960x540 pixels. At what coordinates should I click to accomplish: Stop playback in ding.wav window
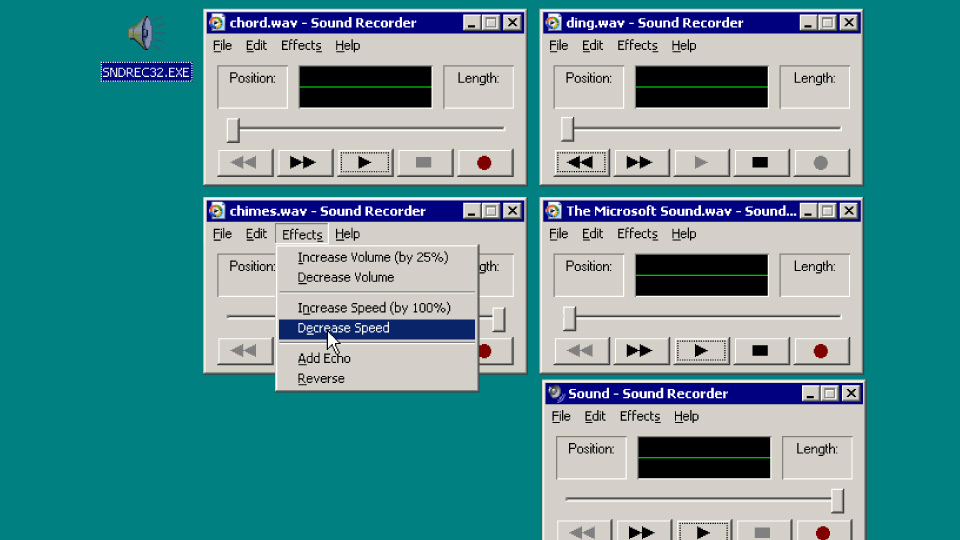point(760,163)
